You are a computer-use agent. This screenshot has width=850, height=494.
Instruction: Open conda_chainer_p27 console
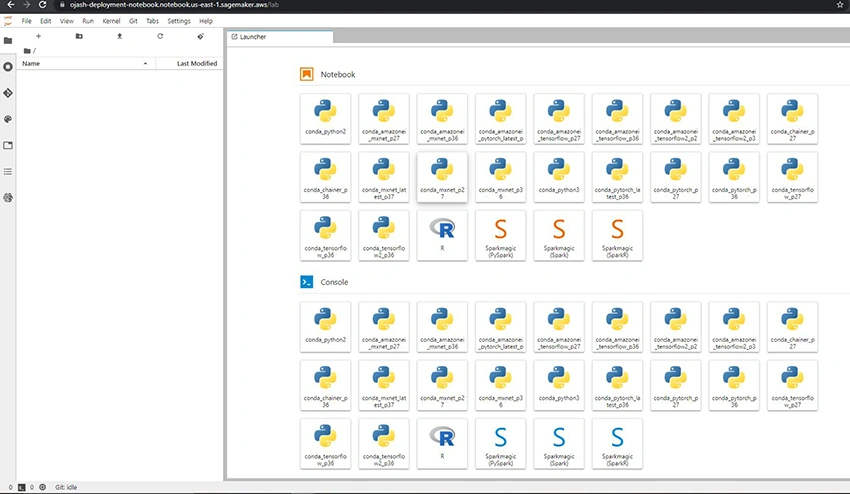coord(793,327)
